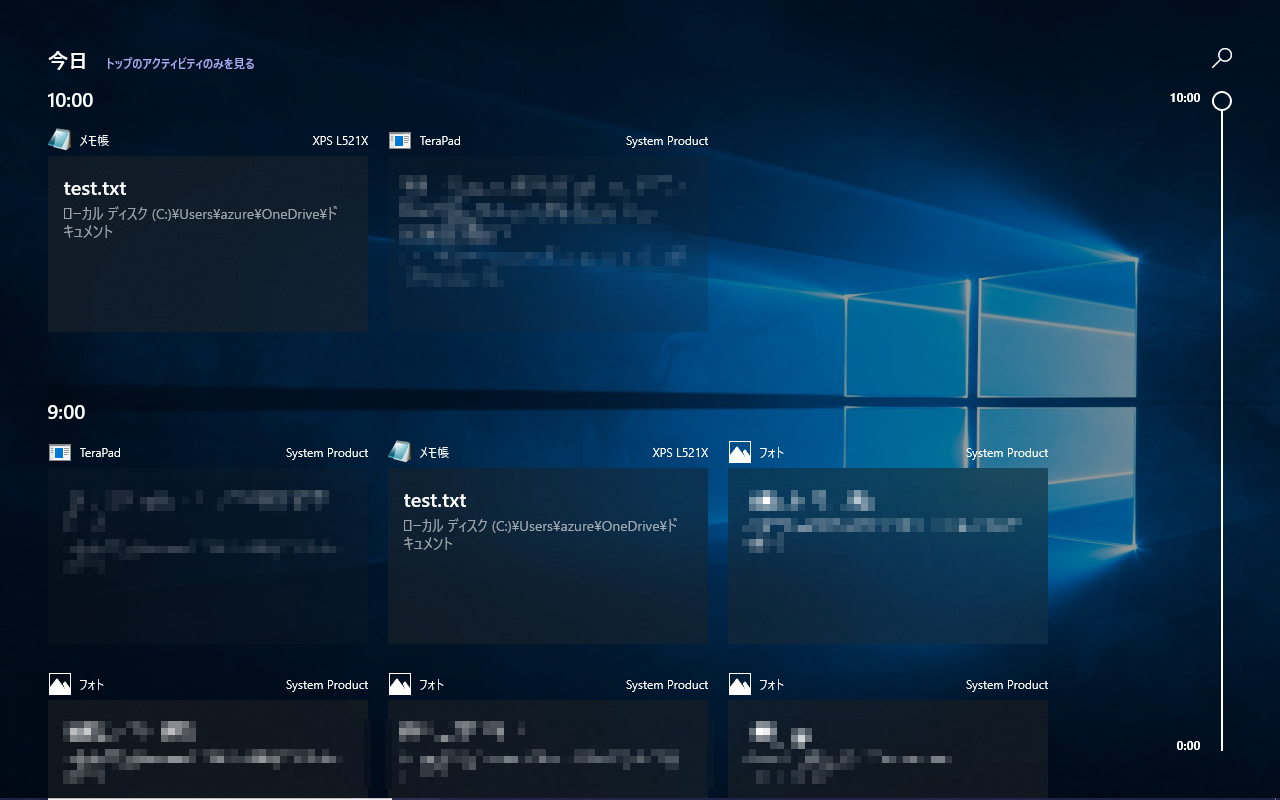
Task: Click the 10:00 section heading above the cards
Action: coord(70,100)
